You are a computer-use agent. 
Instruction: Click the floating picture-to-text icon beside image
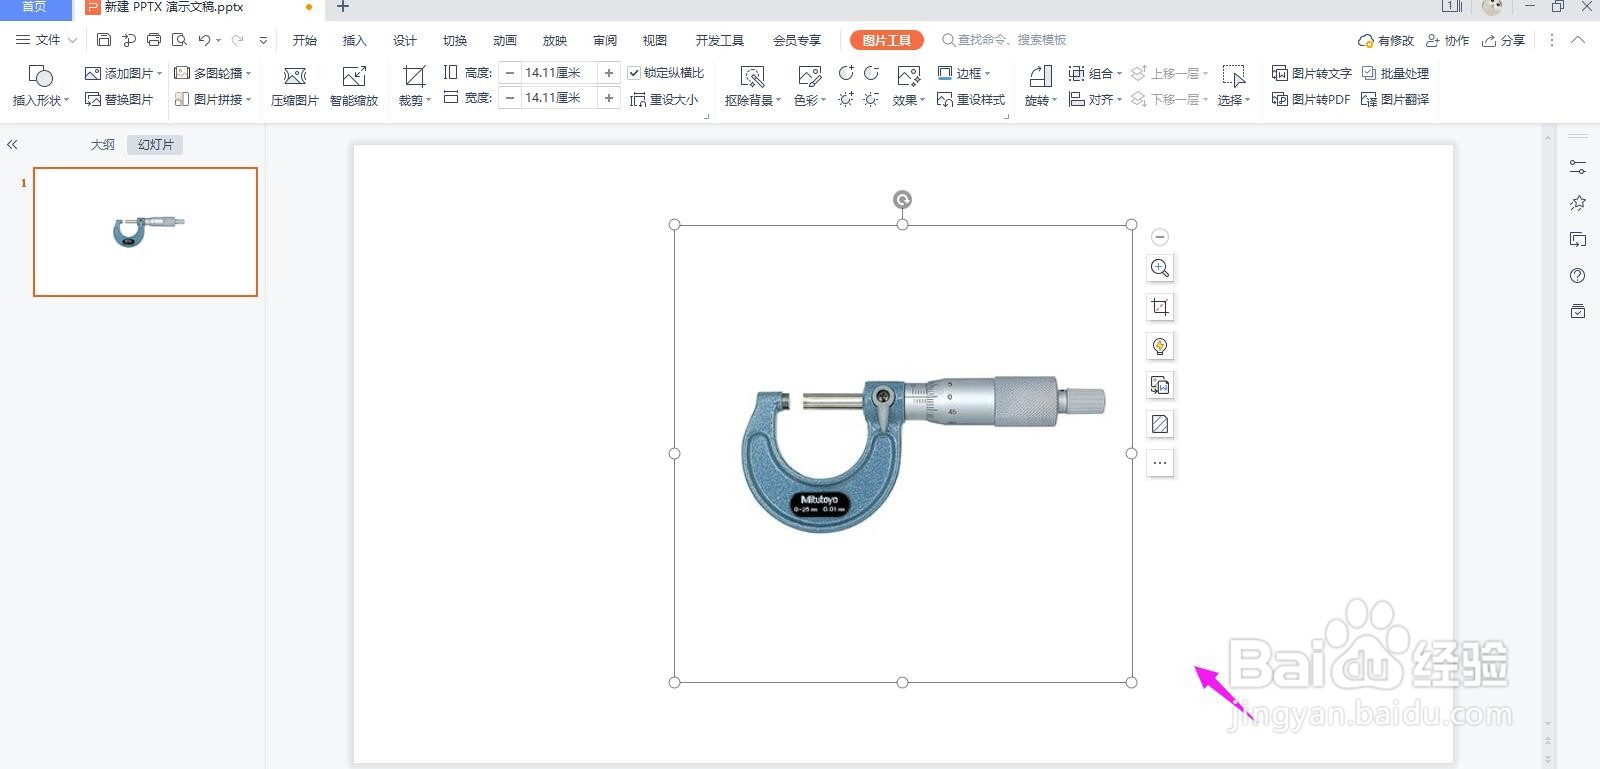click(1160, 385)
